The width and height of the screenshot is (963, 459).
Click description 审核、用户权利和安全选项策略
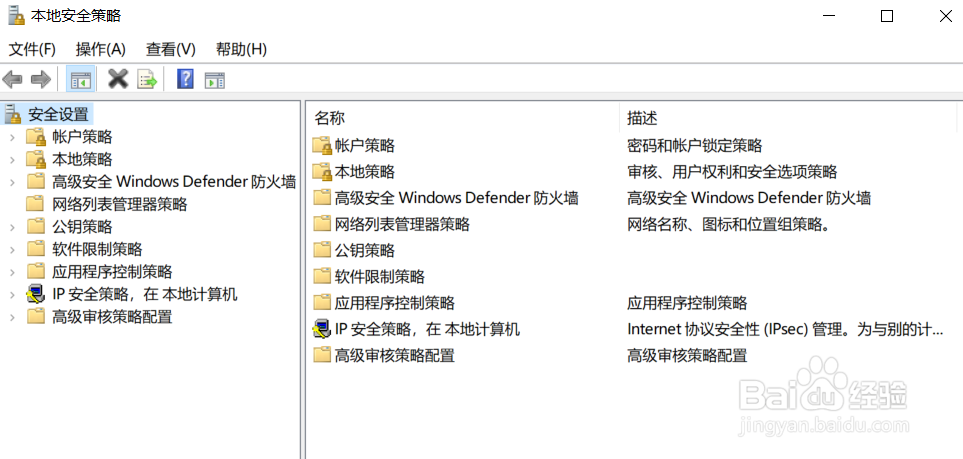[732, 172]
